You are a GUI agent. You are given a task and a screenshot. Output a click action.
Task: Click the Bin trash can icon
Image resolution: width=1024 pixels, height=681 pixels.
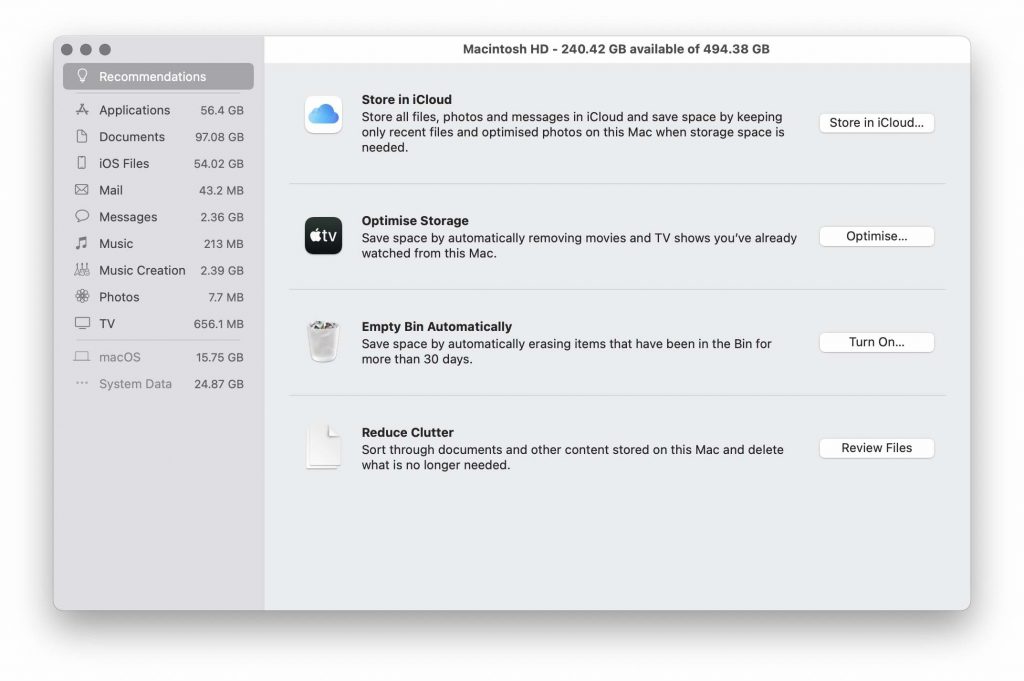coord(323,341)
